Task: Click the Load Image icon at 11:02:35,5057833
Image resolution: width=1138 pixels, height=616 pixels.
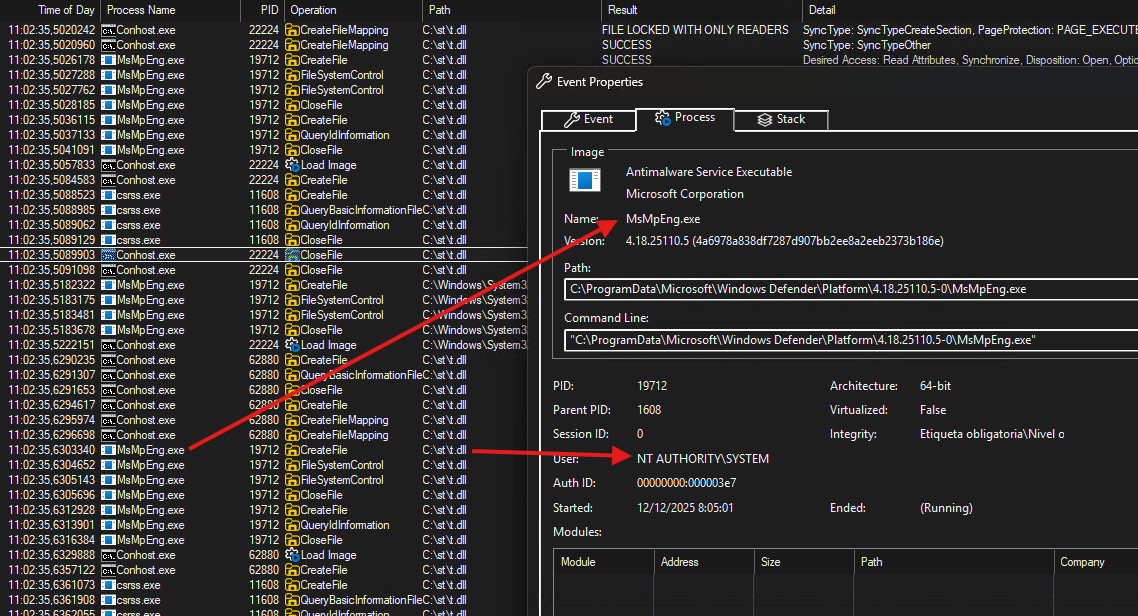Action: point(292,165)
